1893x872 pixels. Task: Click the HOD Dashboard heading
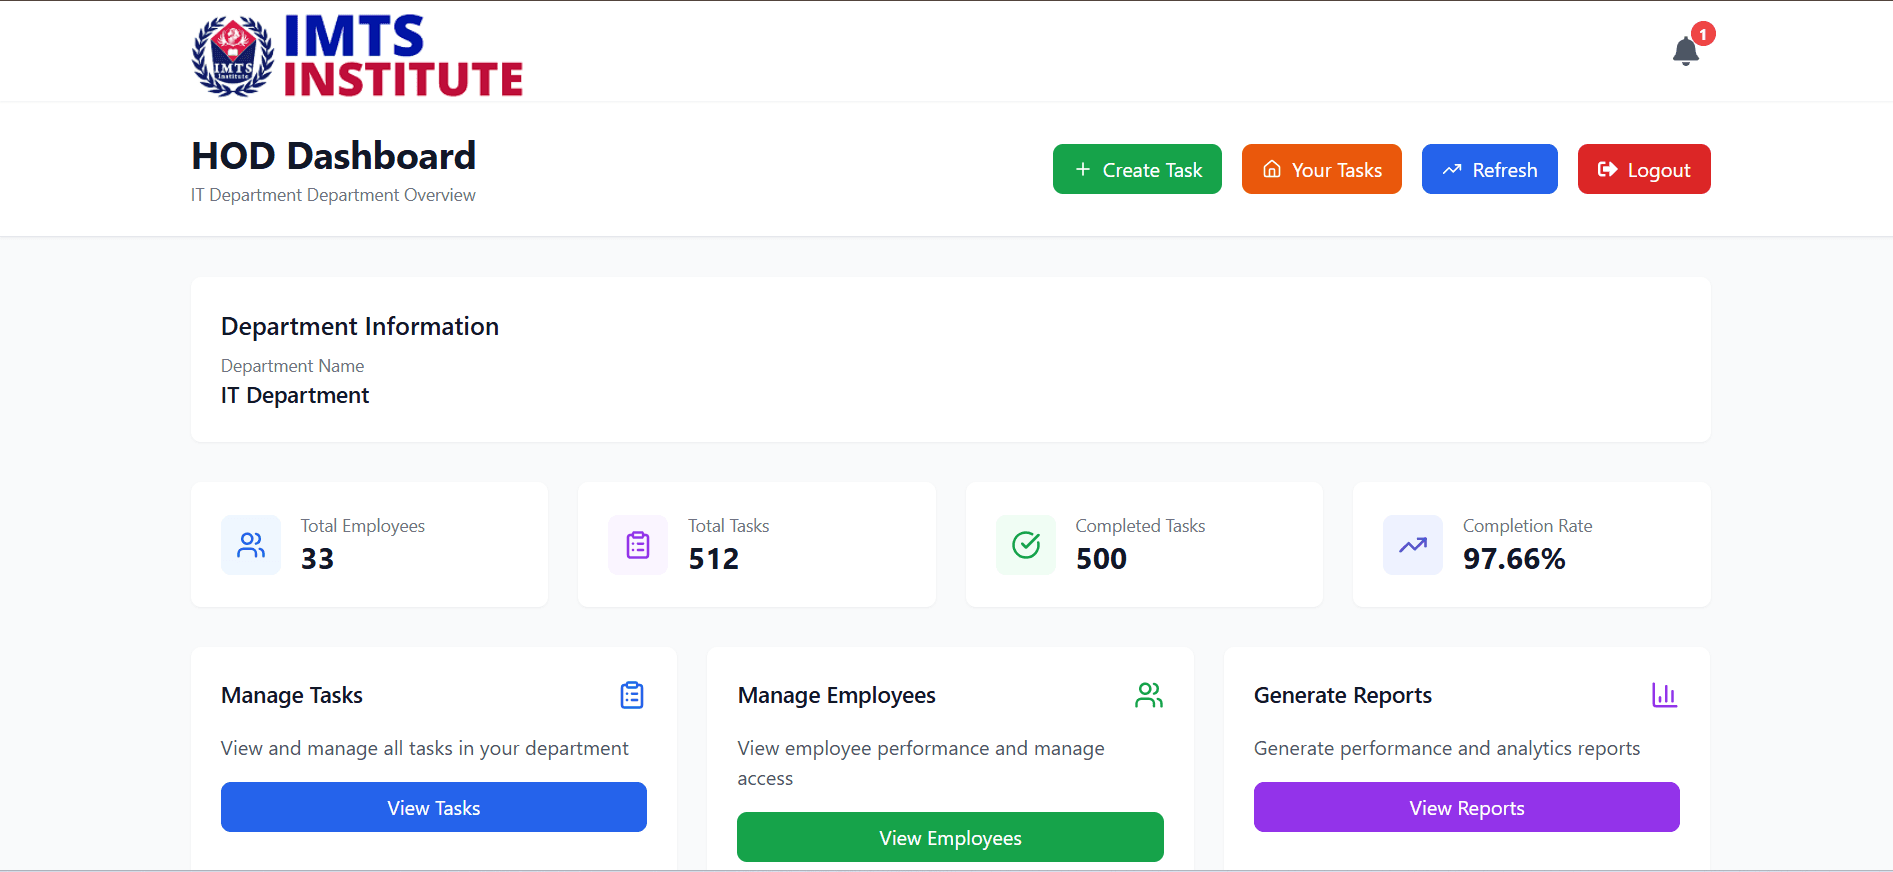pyautogui.click(x=333, y=156)
